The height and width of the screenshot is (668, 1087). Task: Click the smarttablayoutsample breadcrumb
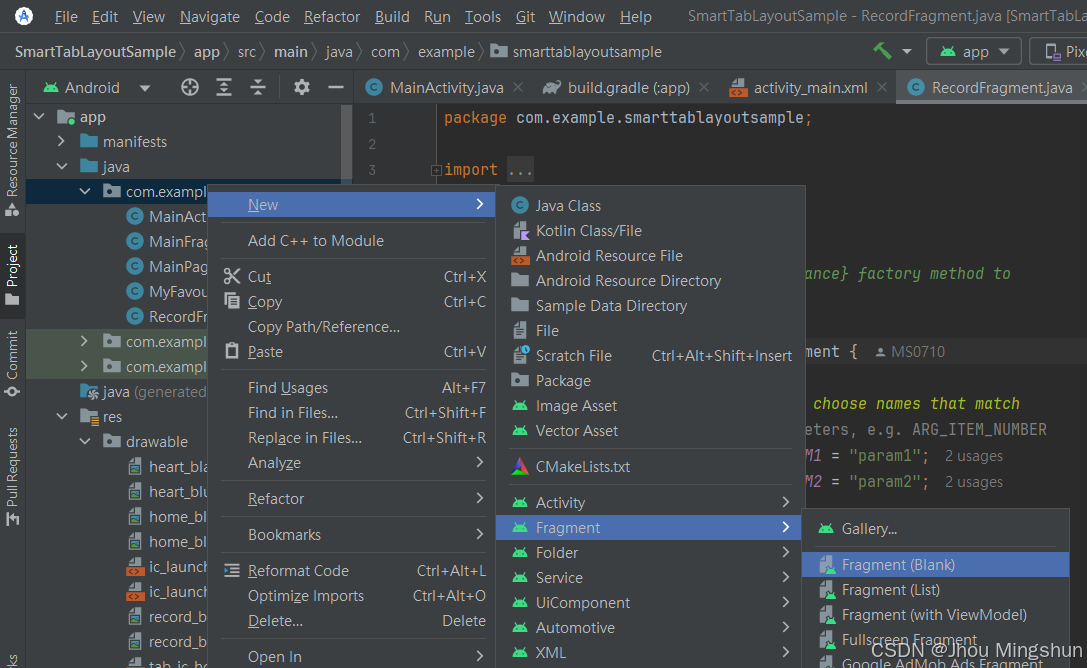click(587, 51)
